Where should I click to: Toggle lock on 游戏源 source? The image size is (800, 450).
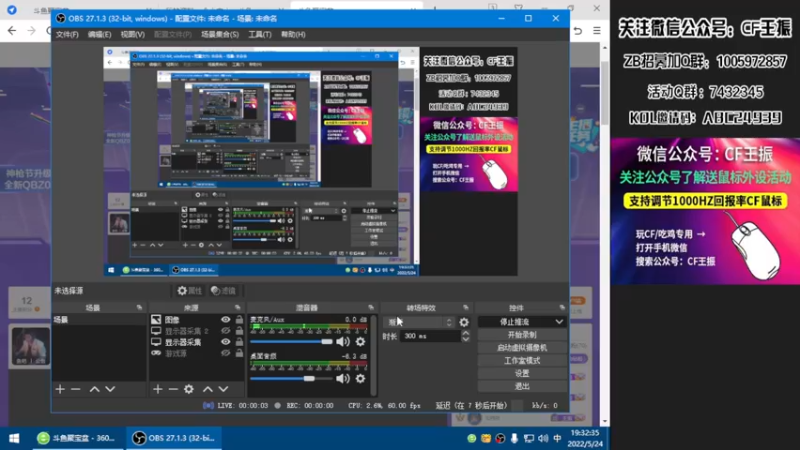tap(239, 353)
